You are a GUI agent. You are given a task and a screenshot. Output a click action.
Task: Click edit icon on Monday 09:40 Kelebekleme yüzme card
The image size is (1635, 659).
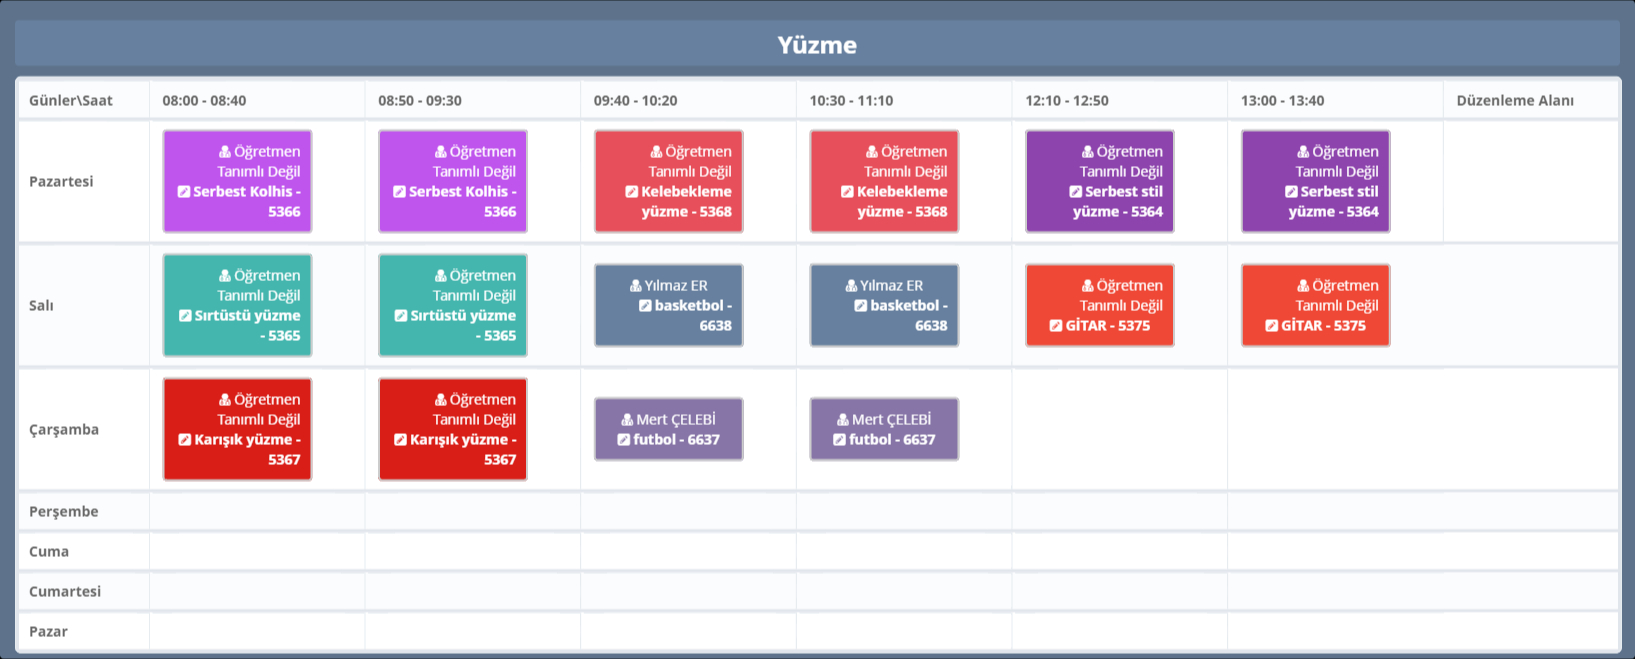[x=632, y=192]
